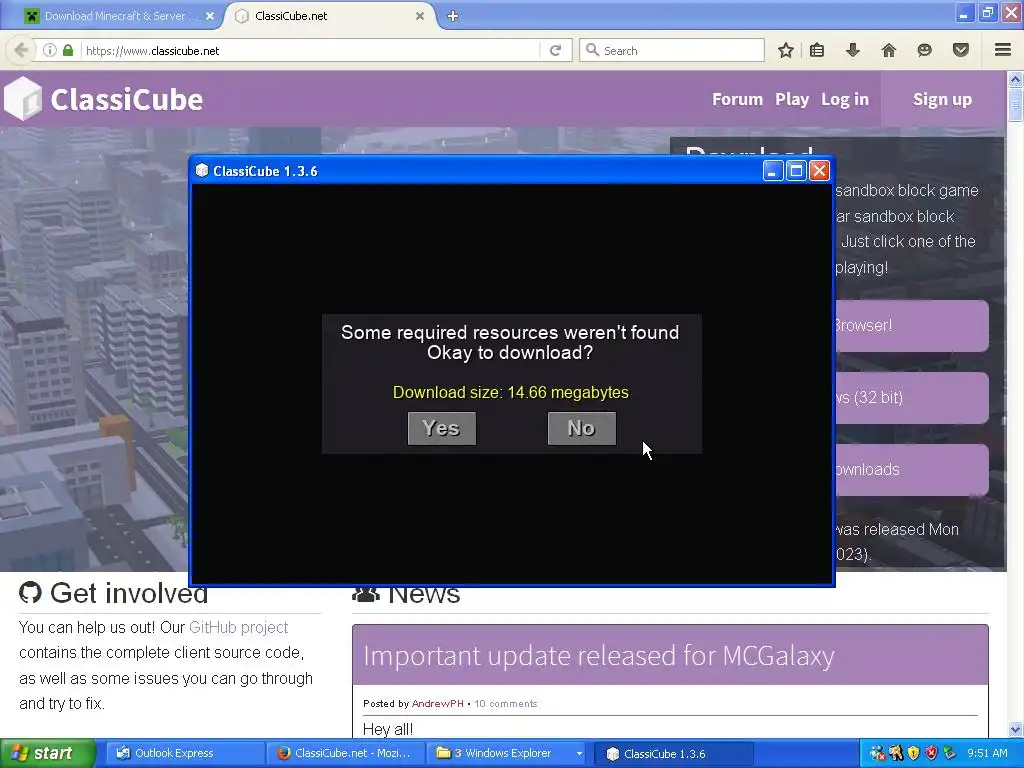Open the Forum link in site header
The image size is (1024, 768).
click(x=737, y=99)
